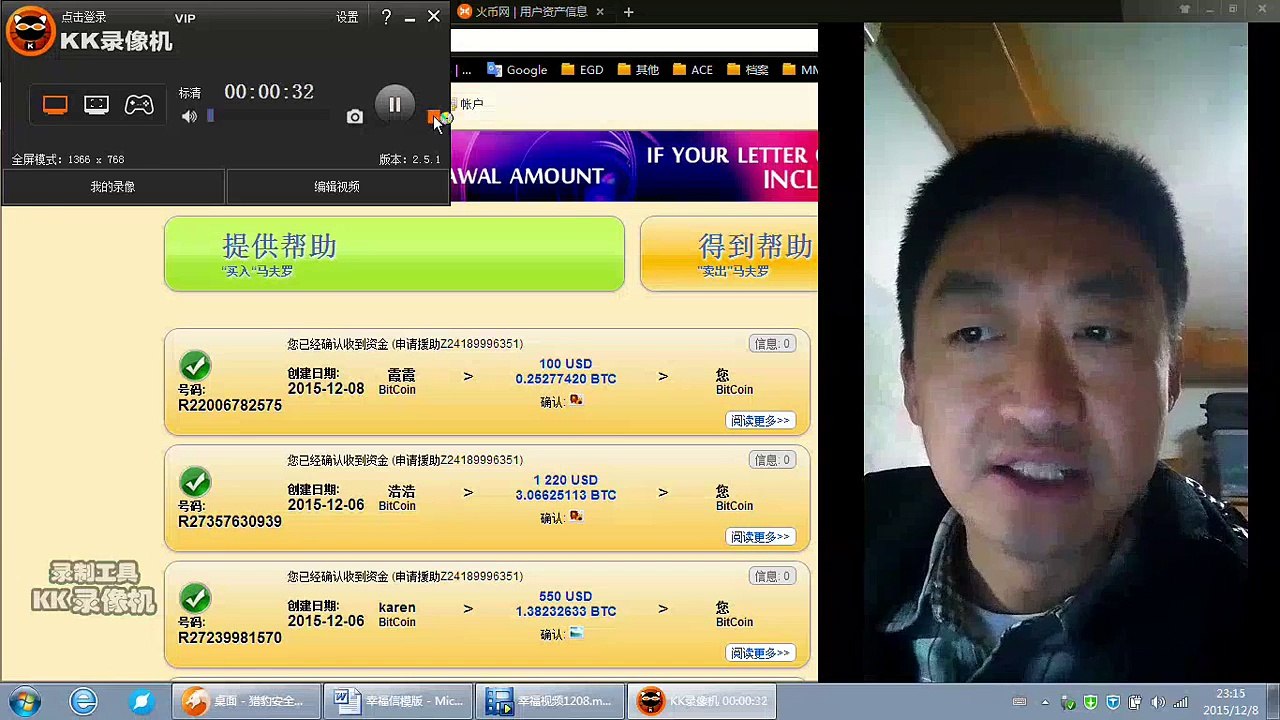
Task: Open the 帐户 account menu
Action: point(471,104)
